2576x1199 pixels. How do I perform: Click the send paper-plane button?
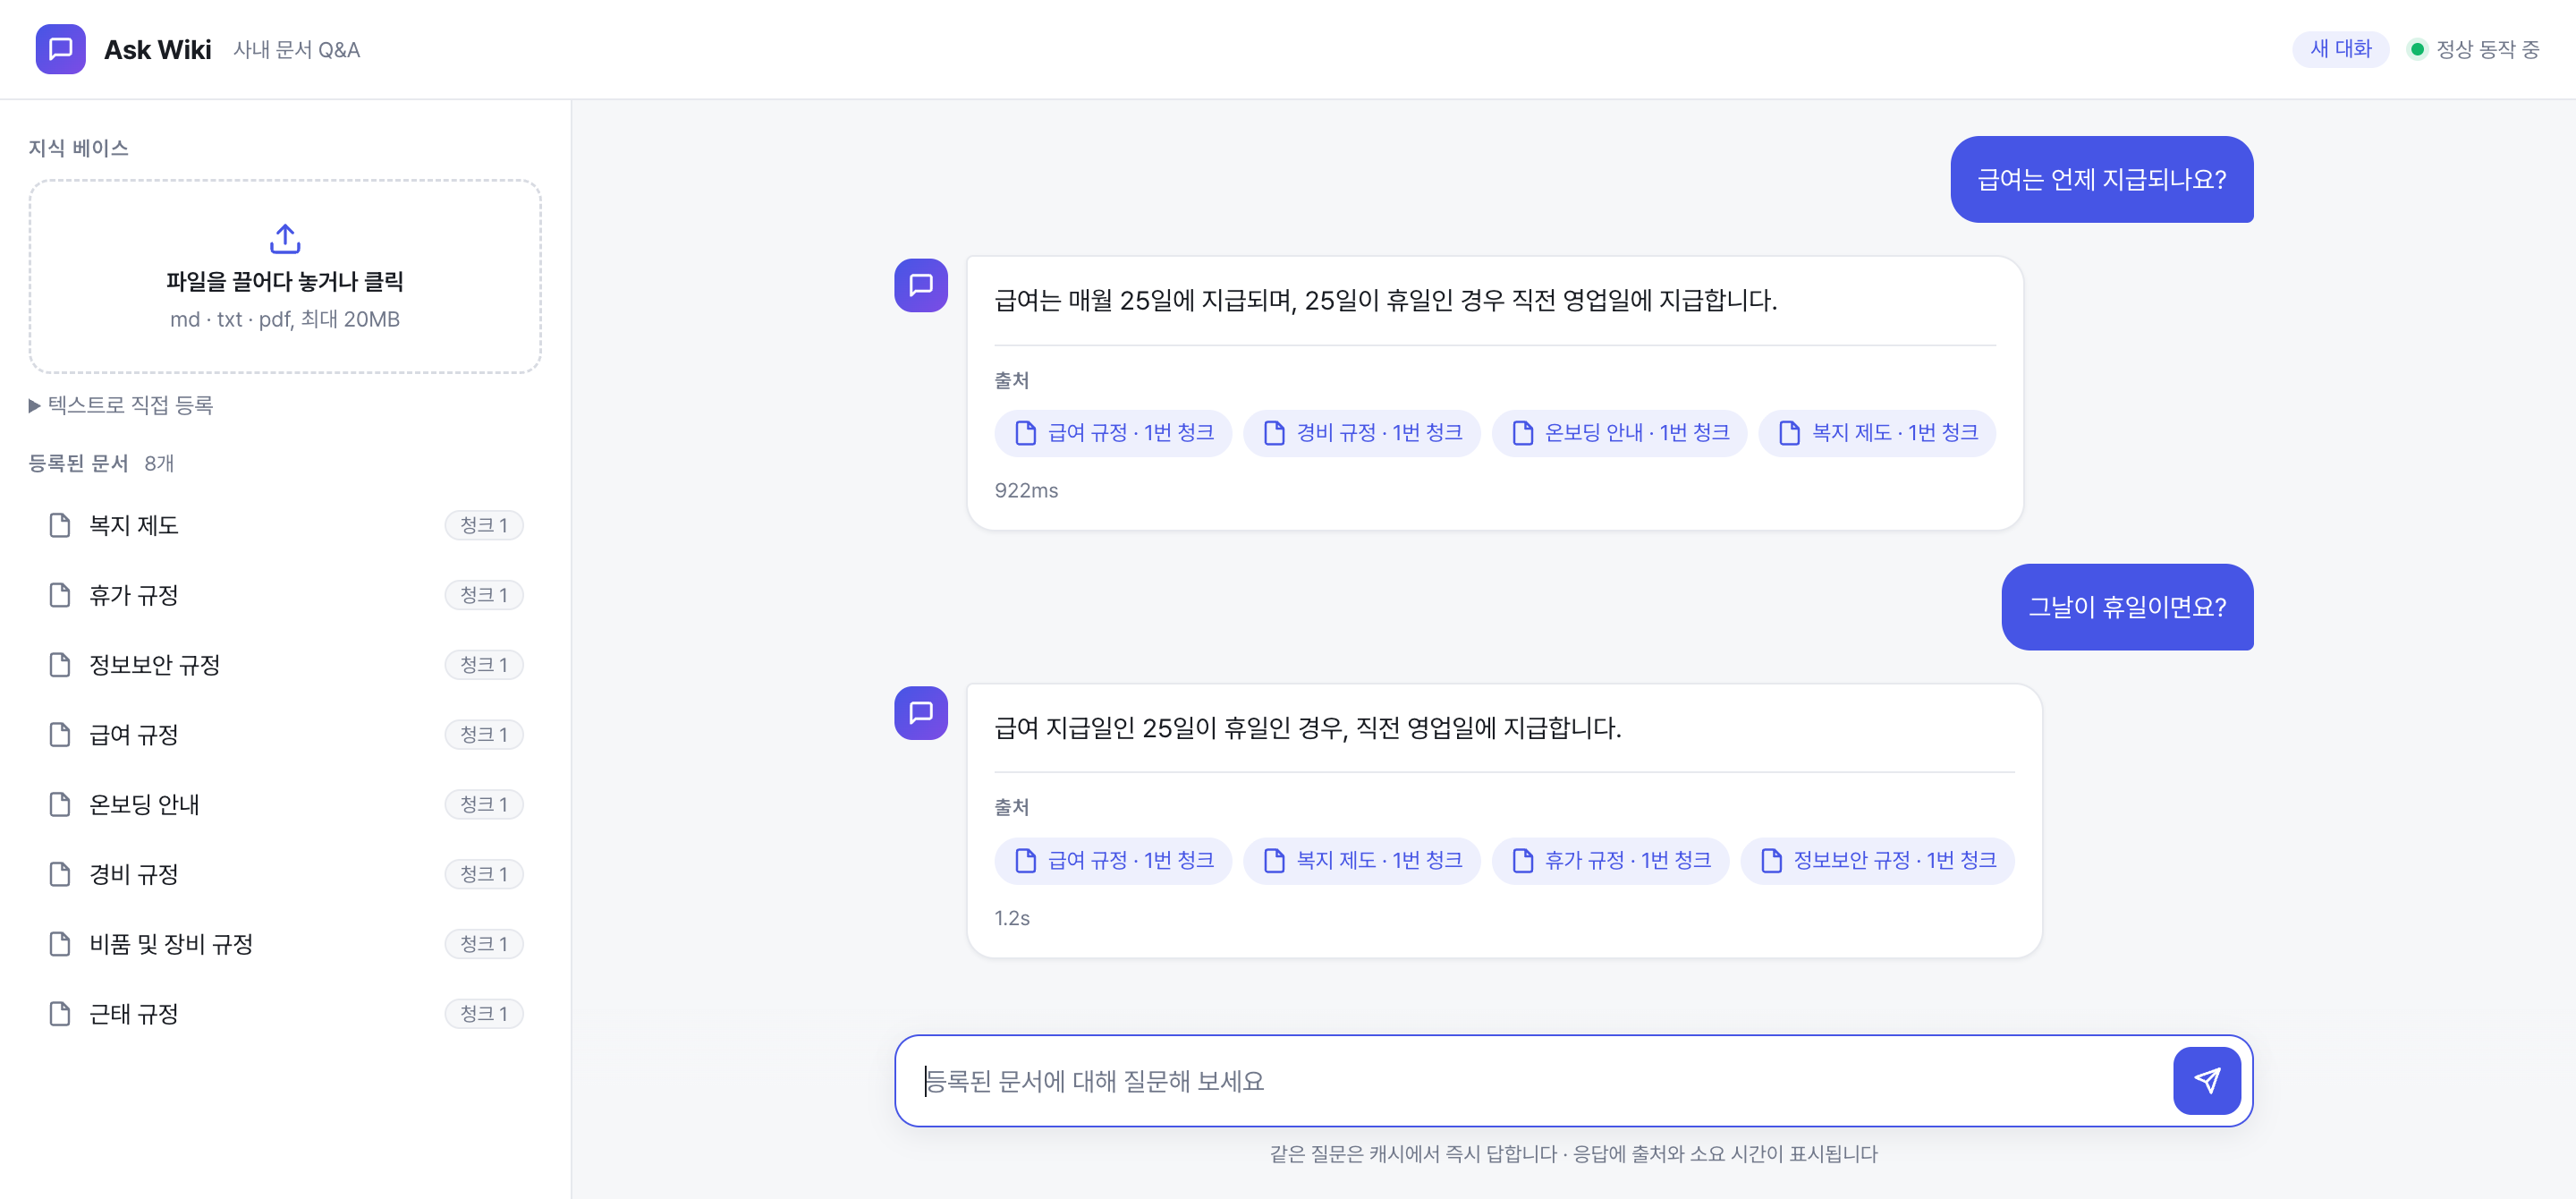click(x=2206, y=1080)
